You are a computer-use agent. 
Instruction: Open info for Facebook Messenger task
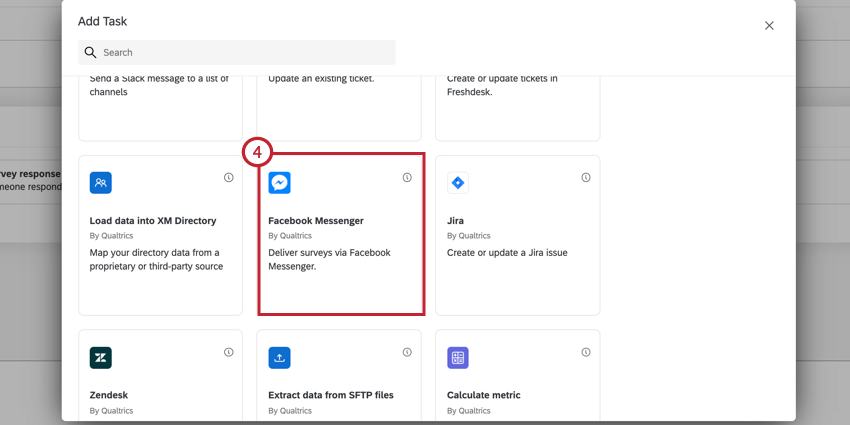(x=407, y=177)
